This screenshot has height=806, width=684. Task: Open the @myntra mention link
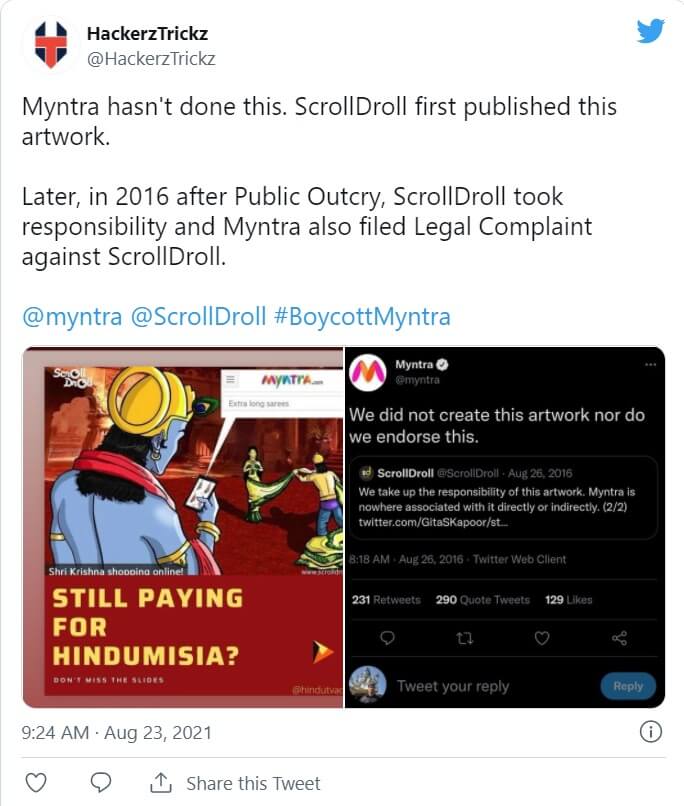tap(72, 317)
